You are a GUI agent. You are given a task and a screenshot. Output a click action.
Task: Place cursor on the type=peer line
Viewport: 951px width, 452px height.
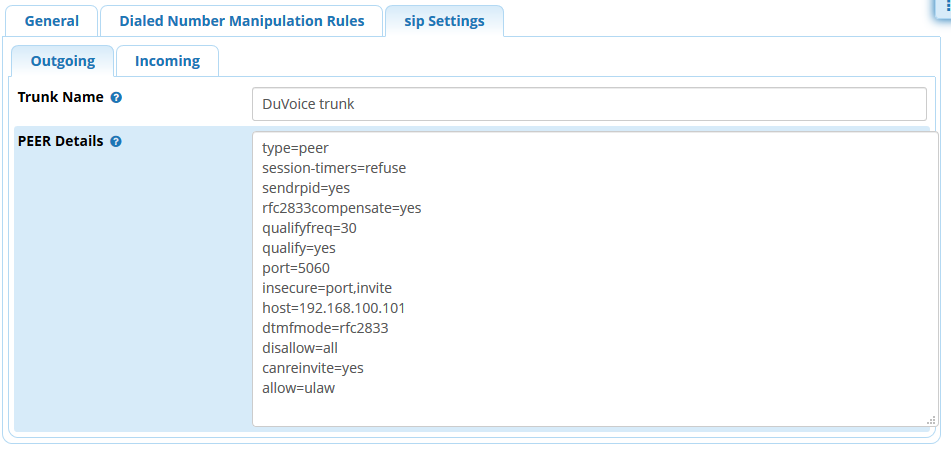point(295,148)
